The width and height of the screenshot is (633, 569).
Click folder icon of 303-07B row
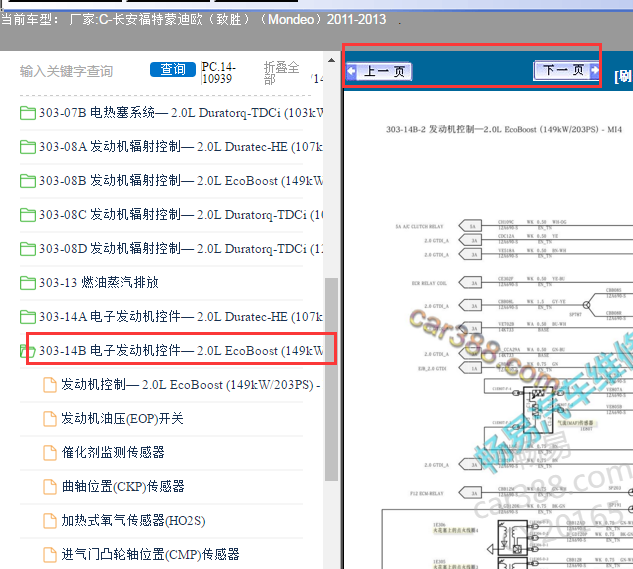pyautogui.click(x=27, y=113)
